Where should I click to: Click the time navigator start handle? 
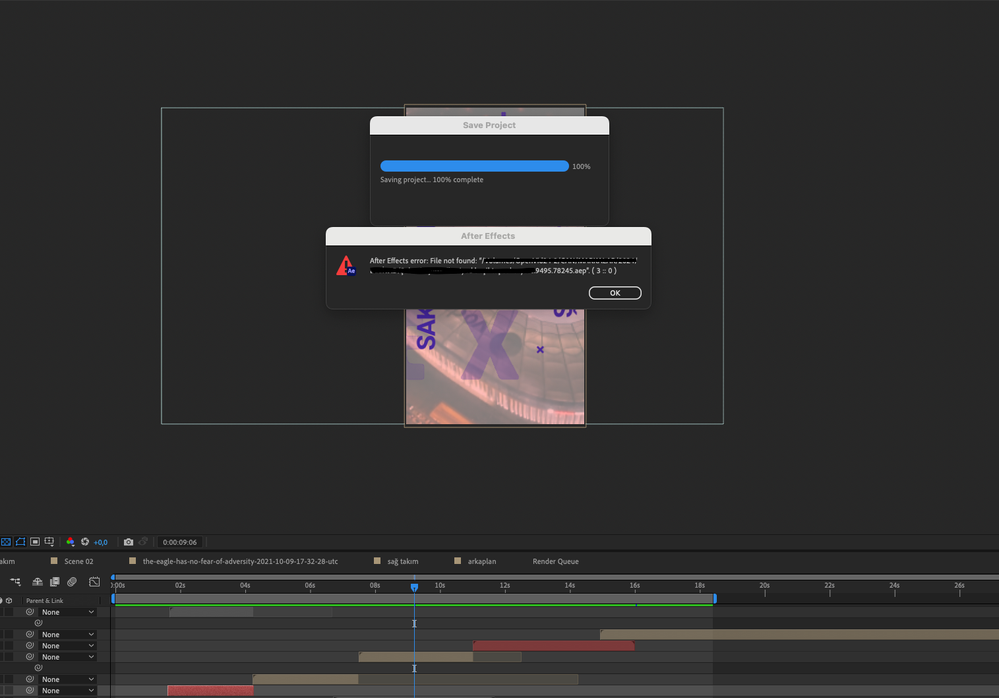point(113,577)
